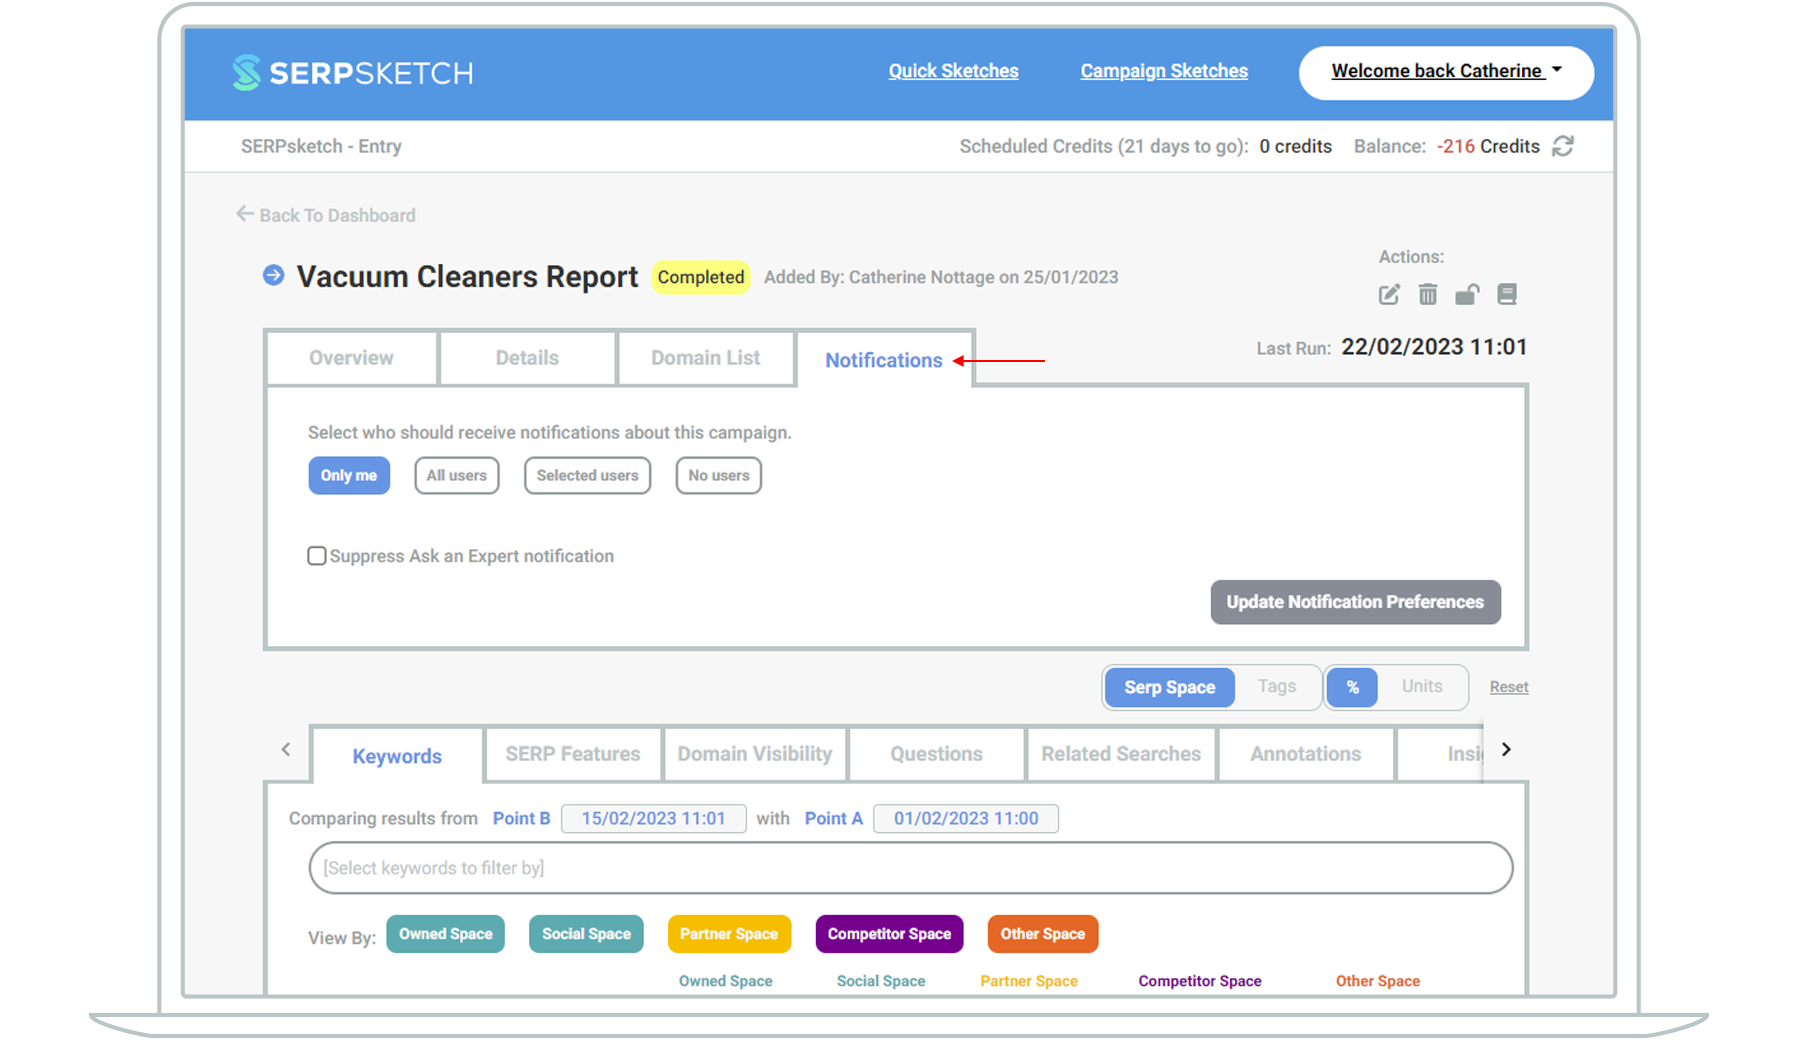The image size is (1800, 1040).
Task: Switch to the Domain List tab
Action: [705, 358]
